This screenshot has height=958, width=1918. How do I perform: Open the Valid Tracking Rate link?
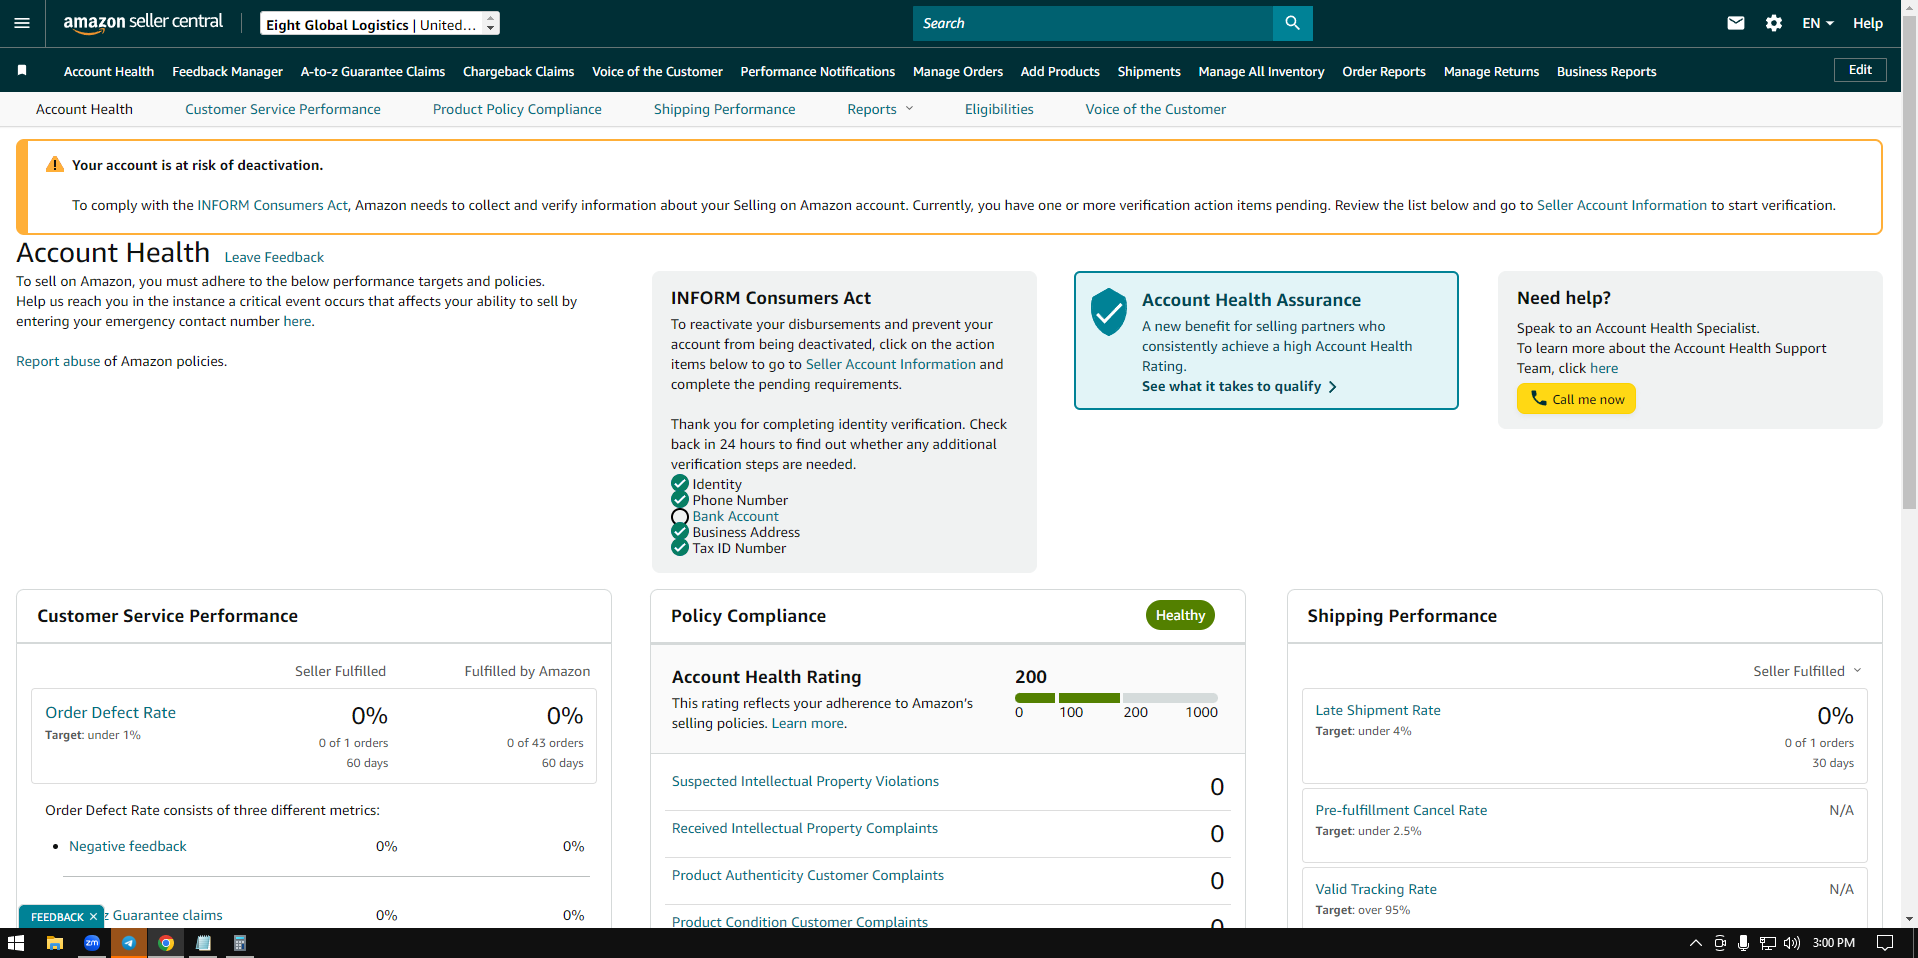coord(1376,889)
